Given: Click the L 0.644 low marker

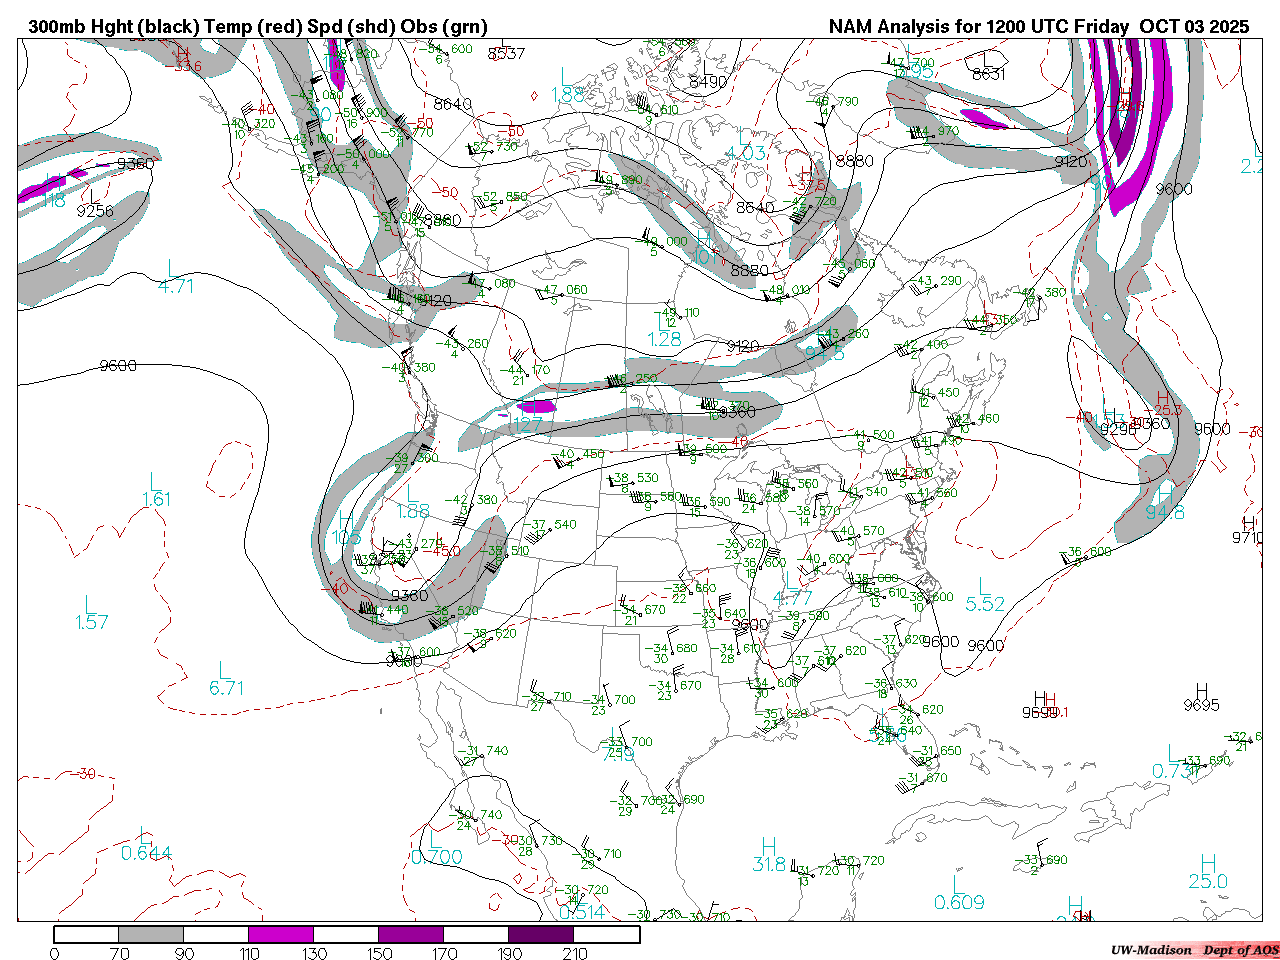Looking at the screenshot, I should (x=146, y=845).
